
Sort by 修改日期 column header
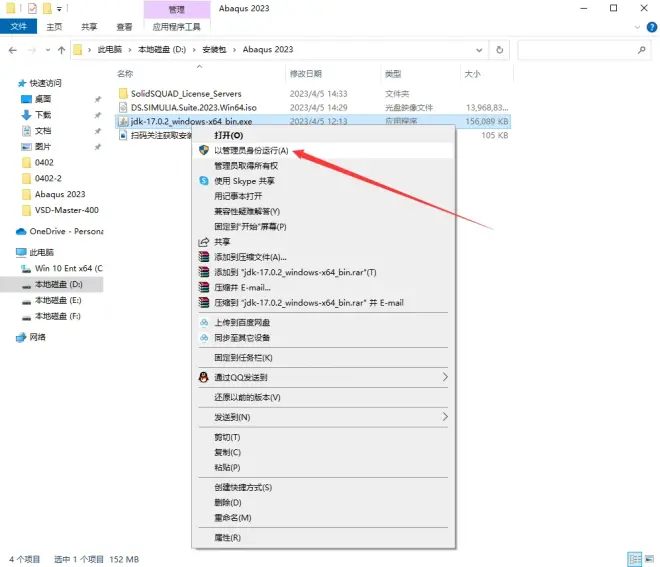(x=306, y=74)
